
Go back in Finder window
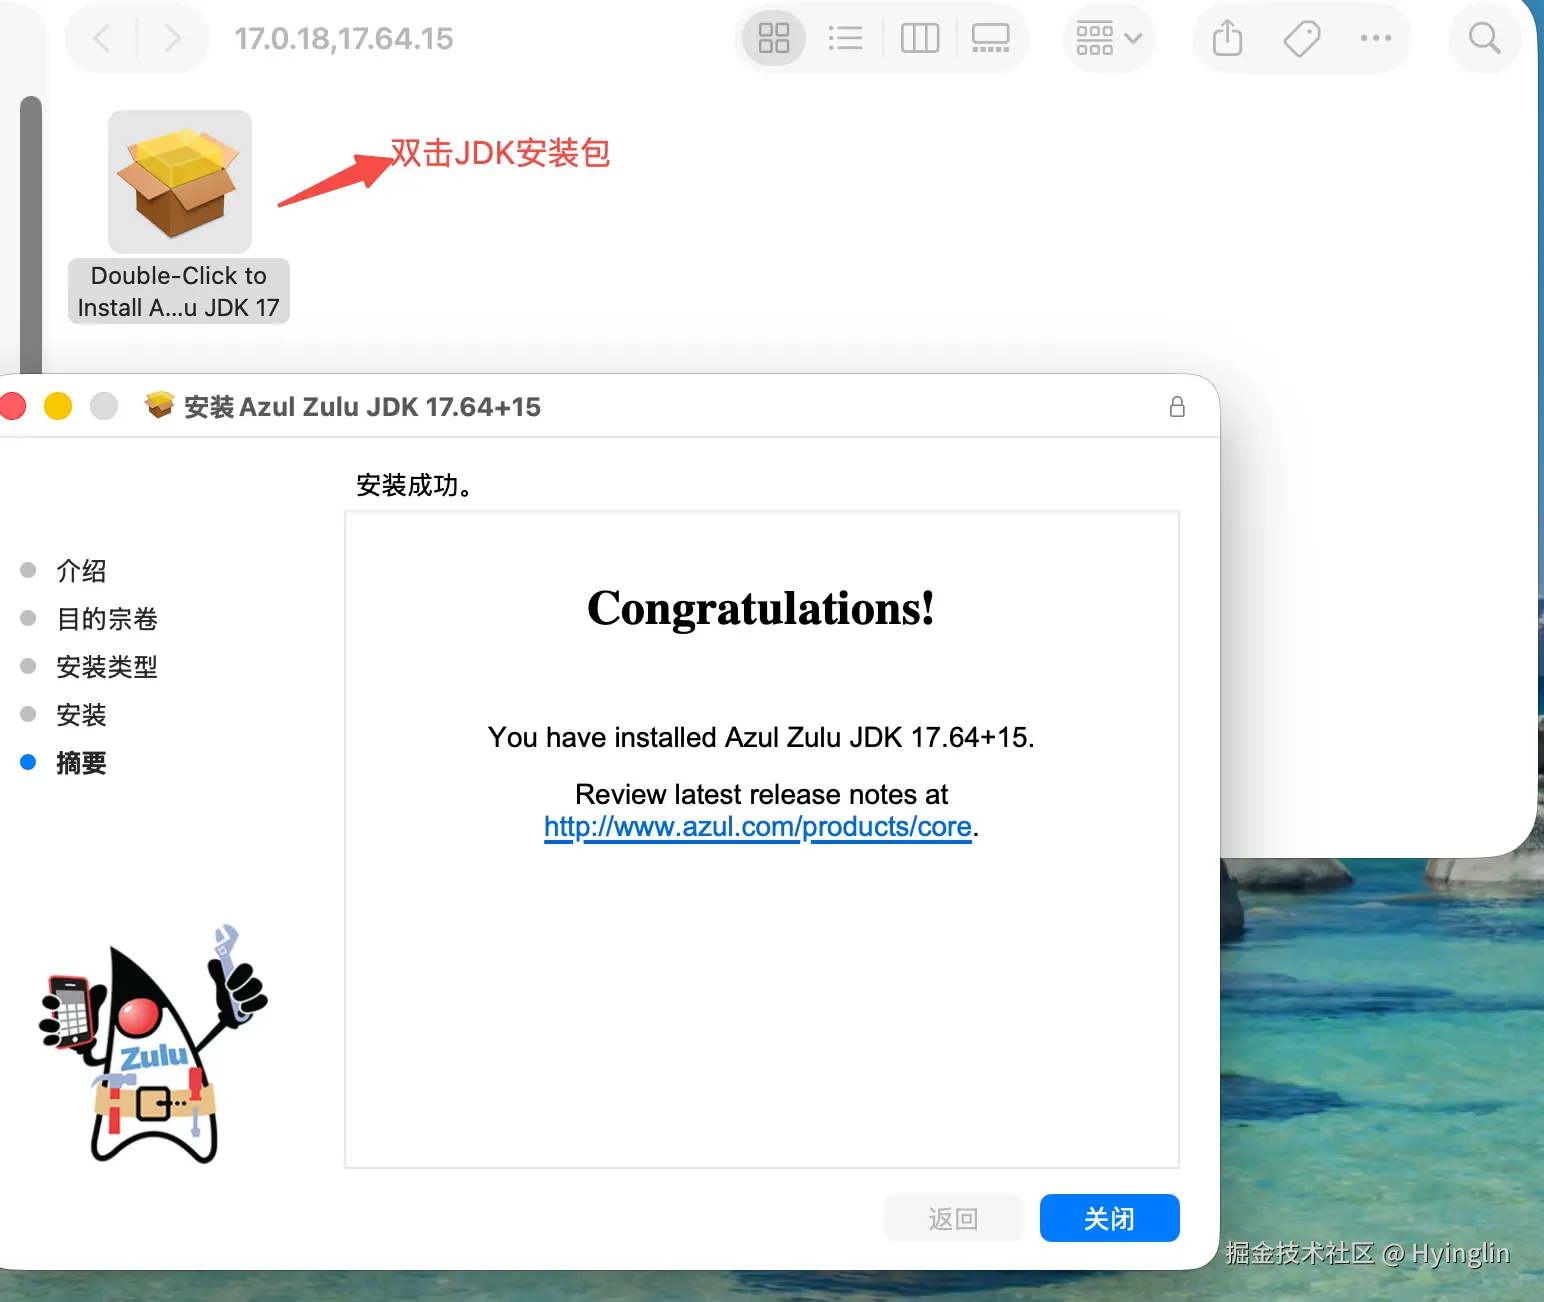101,39
